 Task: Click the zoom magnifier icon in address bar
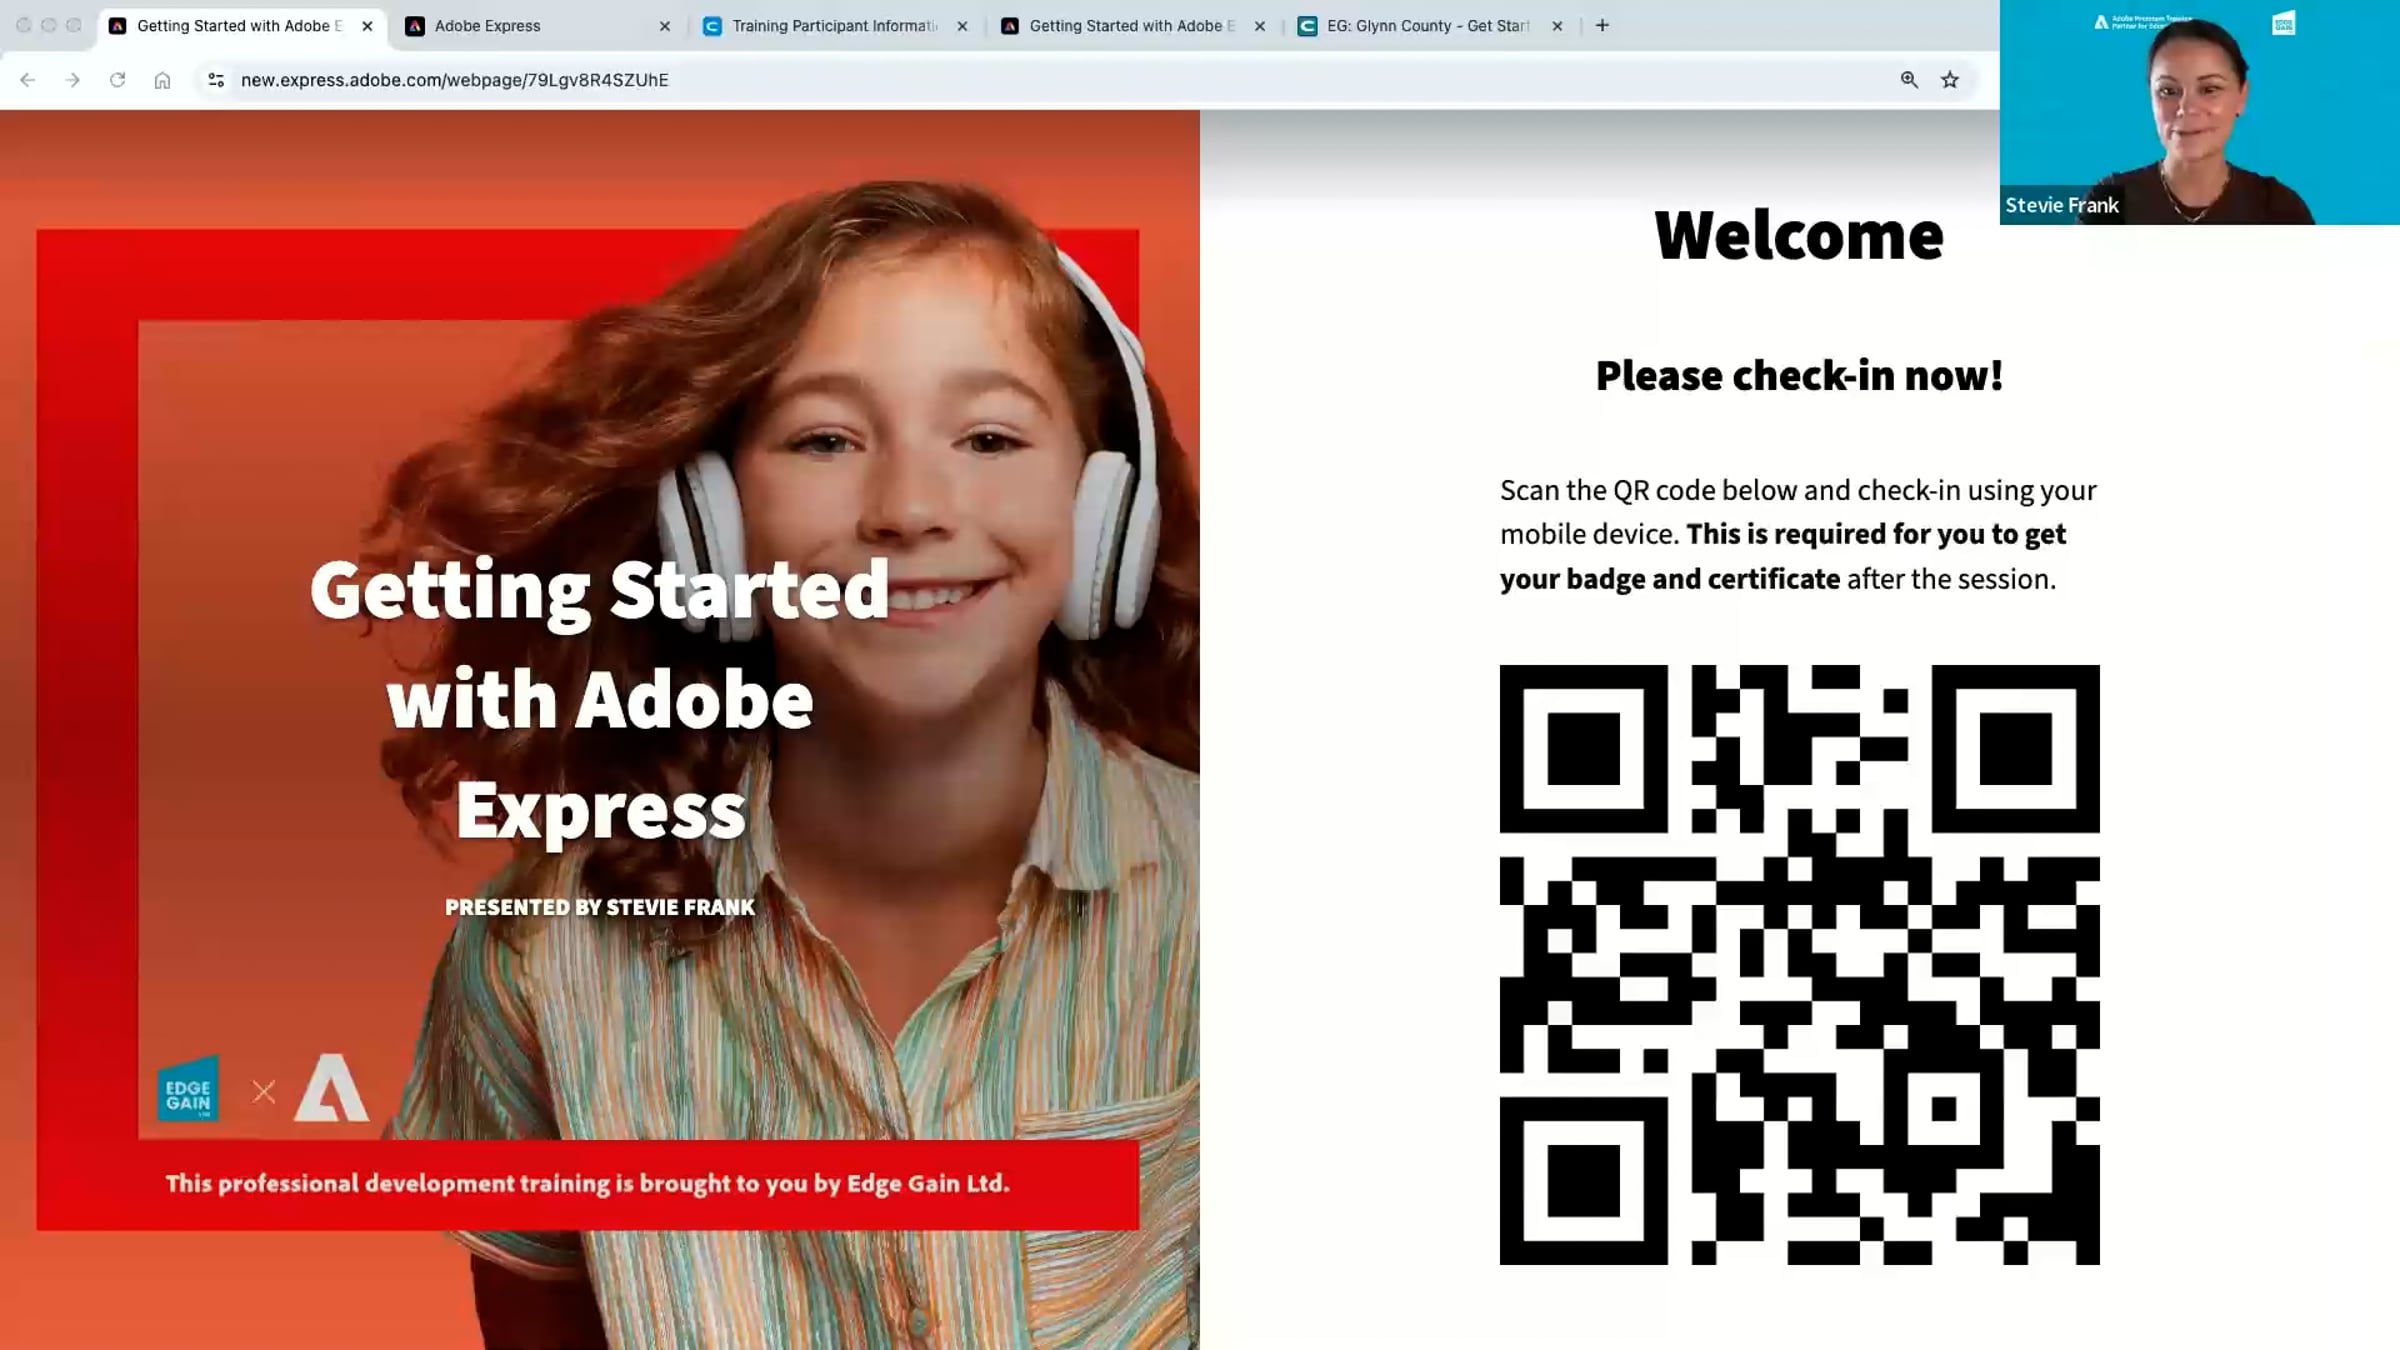[x=1909, y=80]
